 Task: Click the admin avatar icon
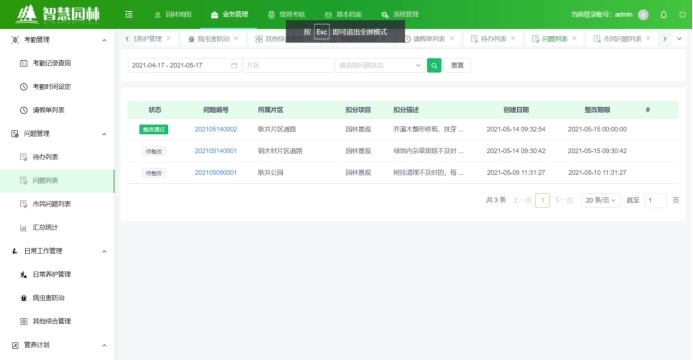coord(644,15)
